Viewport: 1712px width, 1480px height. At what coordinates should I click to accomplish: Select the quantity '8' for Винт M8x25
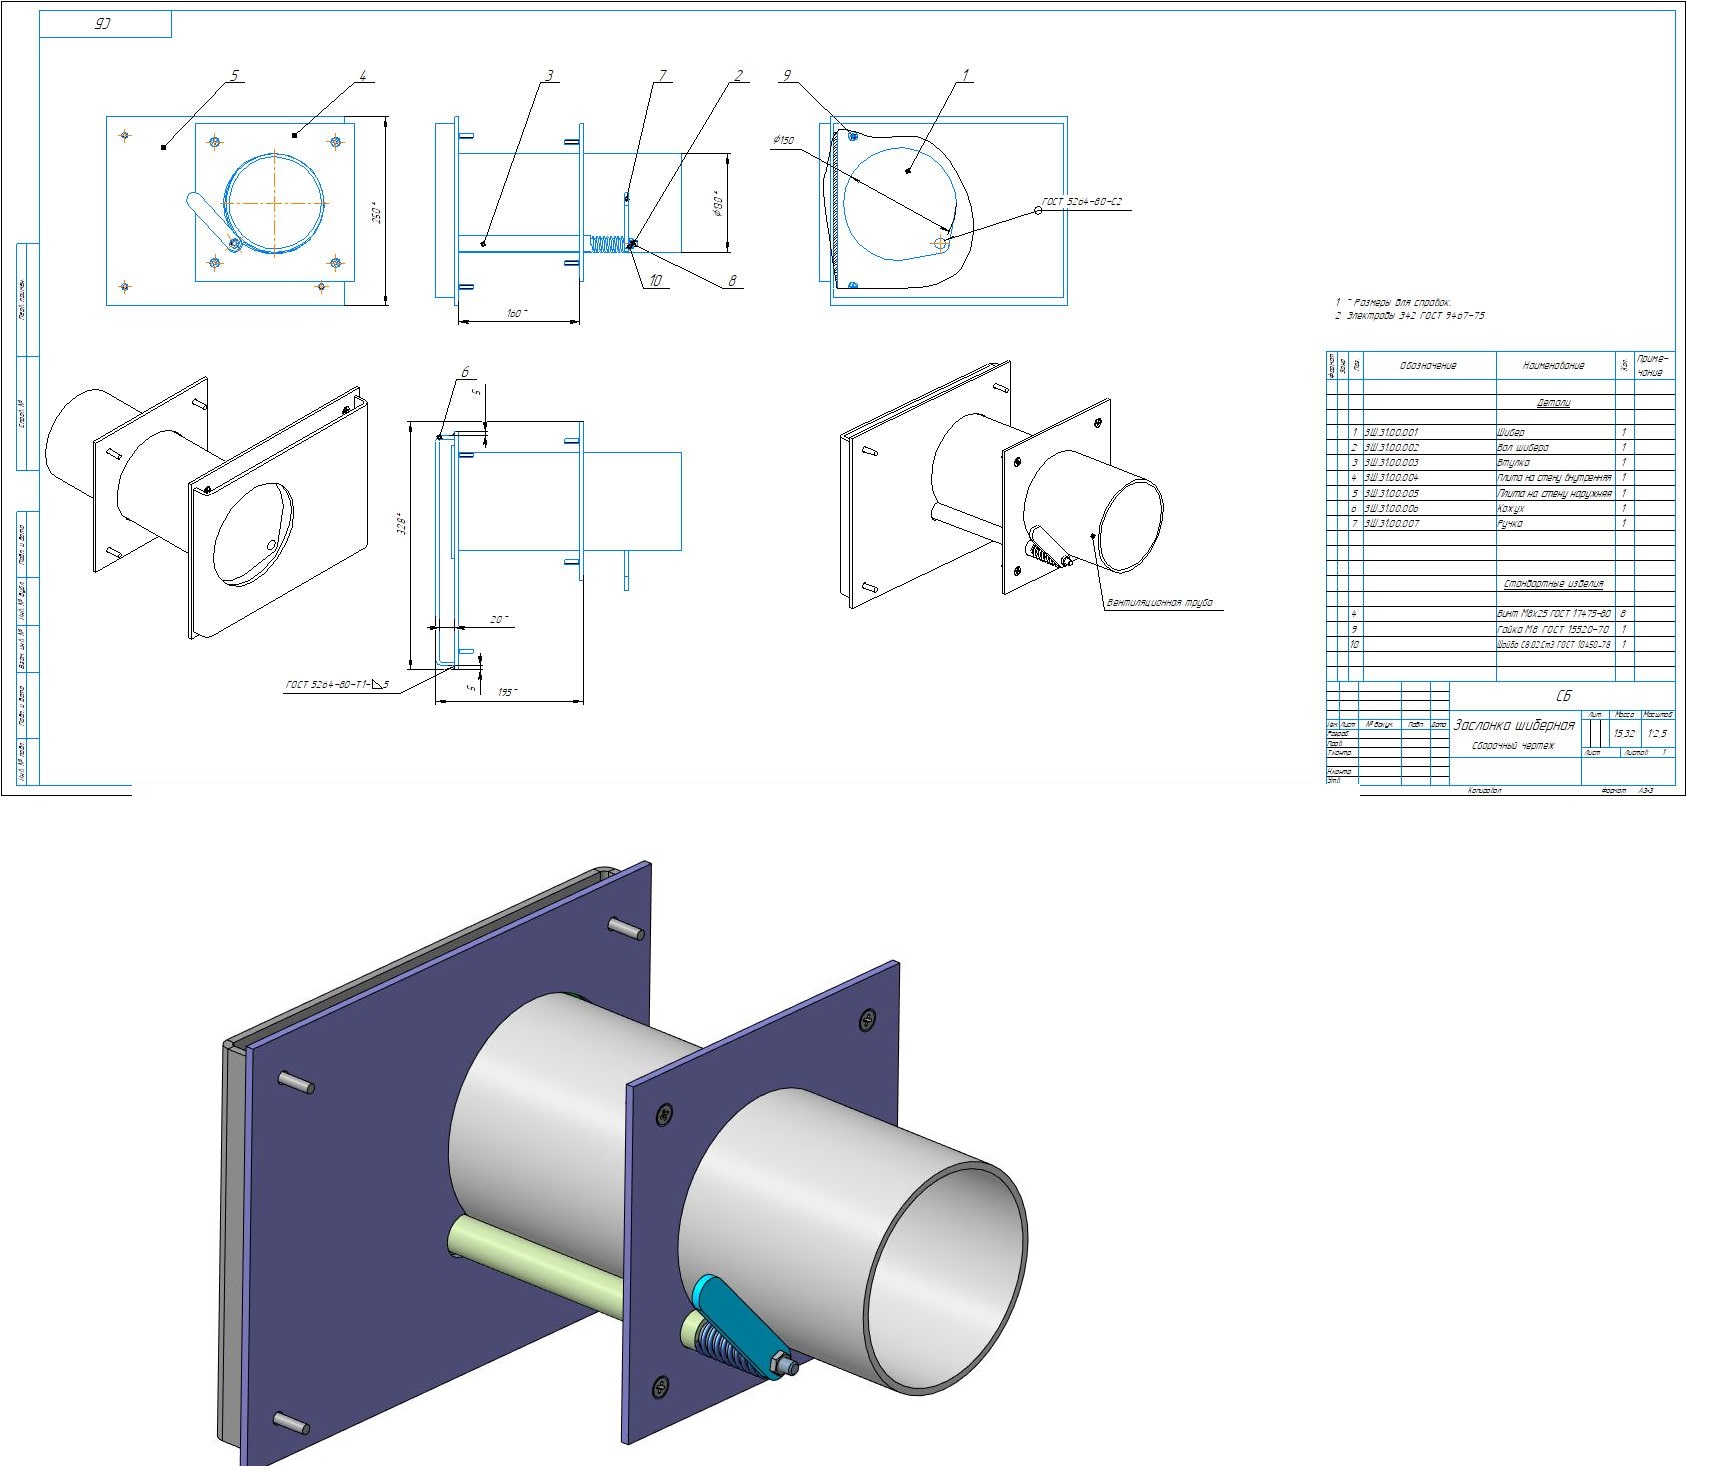[1623, 614]
